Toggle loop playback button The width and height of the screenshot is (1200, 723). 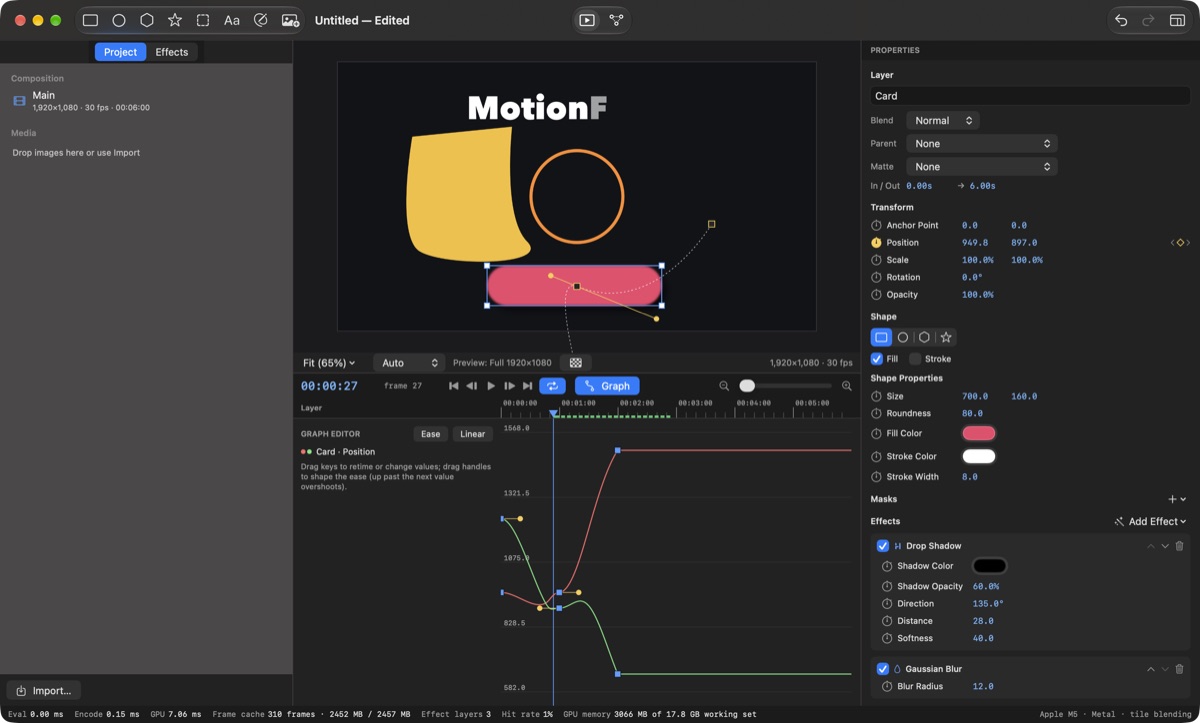[552, 386]
